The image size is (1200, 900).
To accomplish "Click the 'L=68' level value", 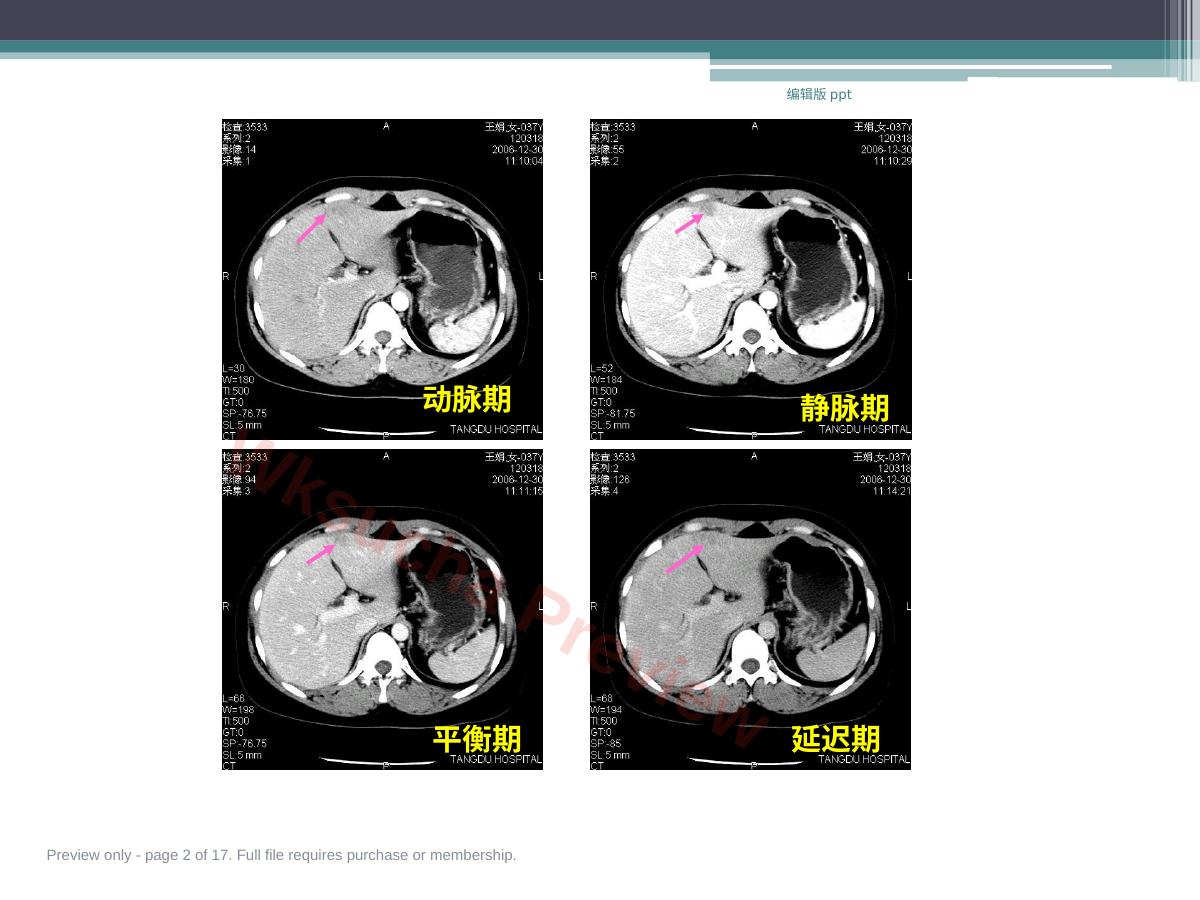I will tap(602, 699).
